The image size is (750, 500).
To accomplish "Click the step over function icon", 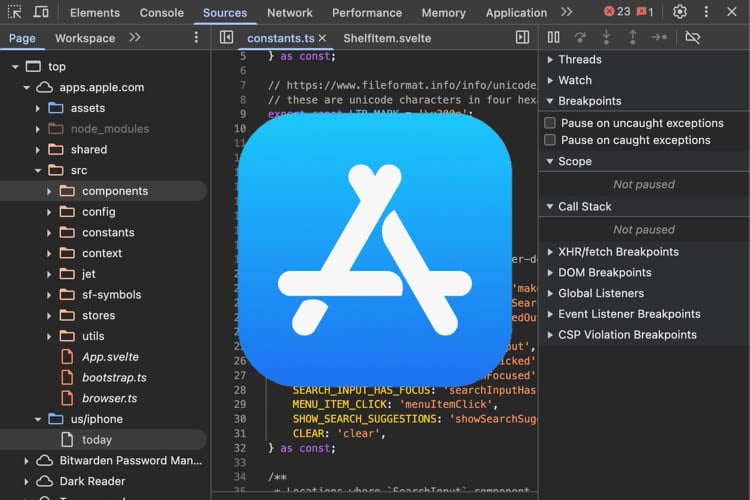I will pyautogui.click(x=580, y=37).
